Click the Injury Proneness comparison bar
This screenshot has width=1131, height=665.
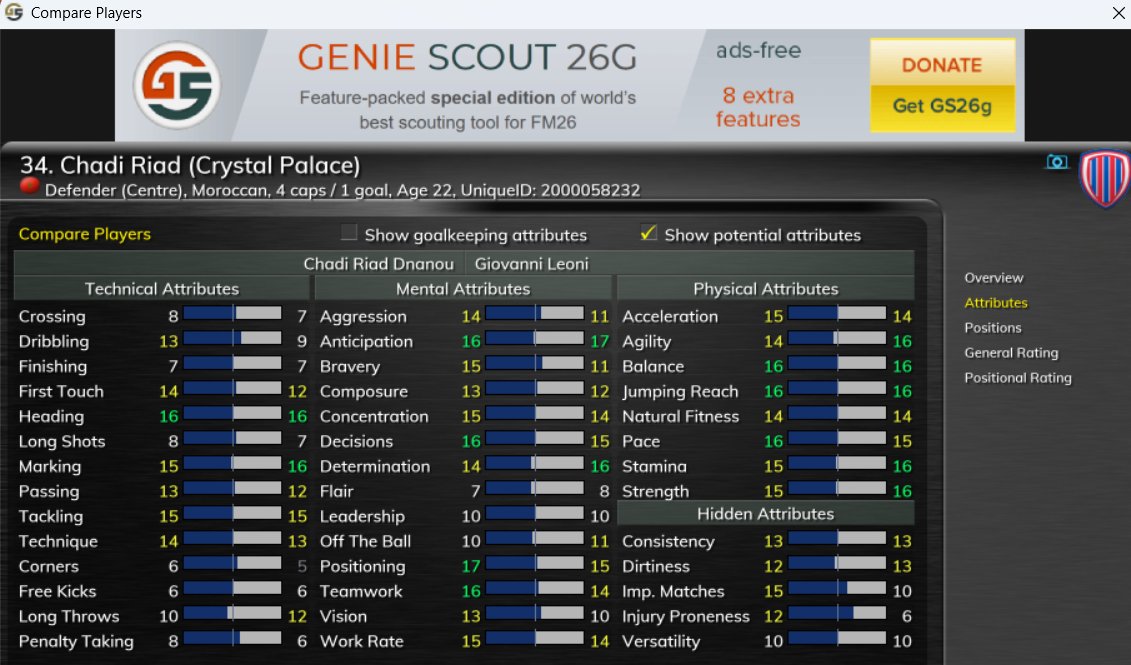pos(837,614)
